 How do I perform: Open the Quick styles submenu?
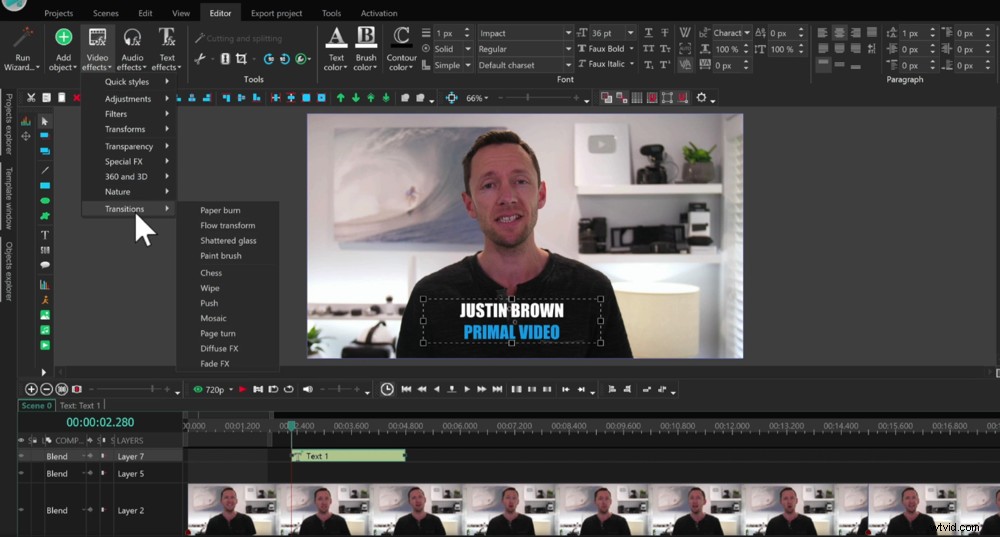point(129,82)
